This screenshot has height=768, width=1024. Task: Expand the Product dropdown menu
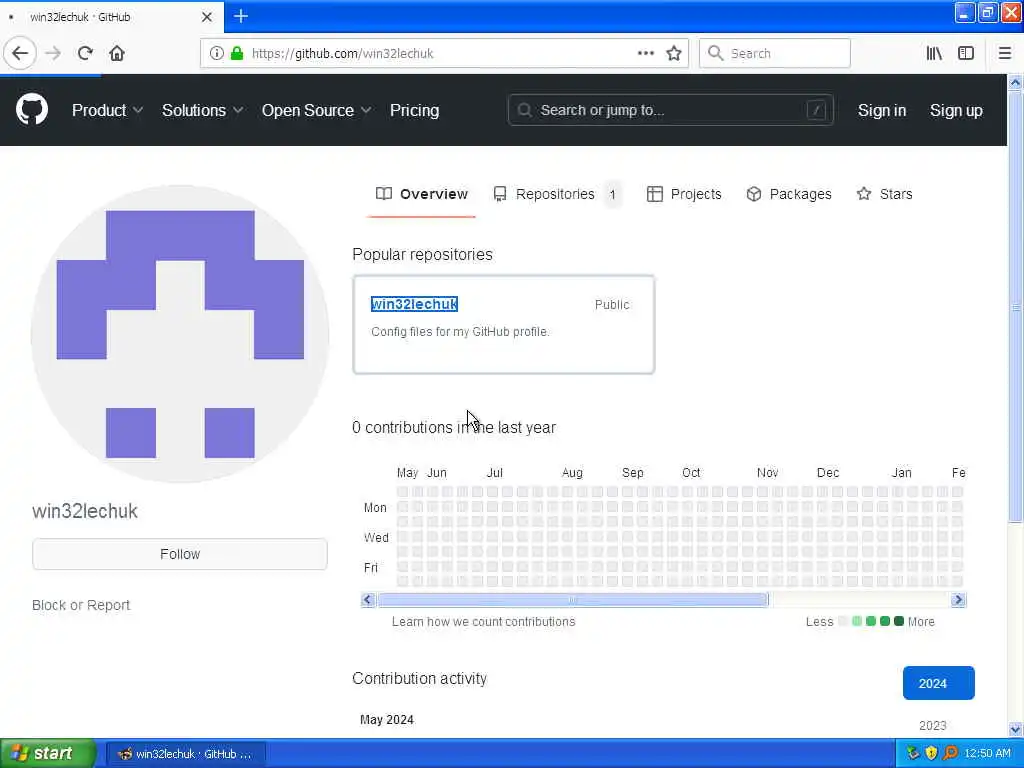pyautogui.click(x=107, y=110)
